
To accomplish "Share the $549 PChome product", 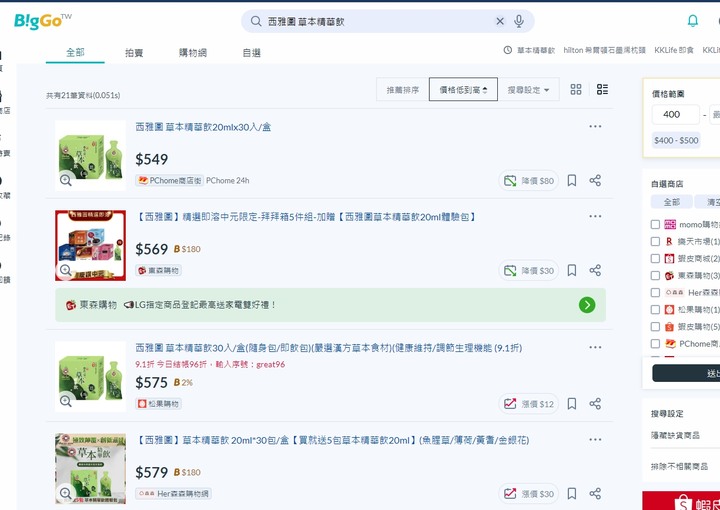I will tap(595, 180).
